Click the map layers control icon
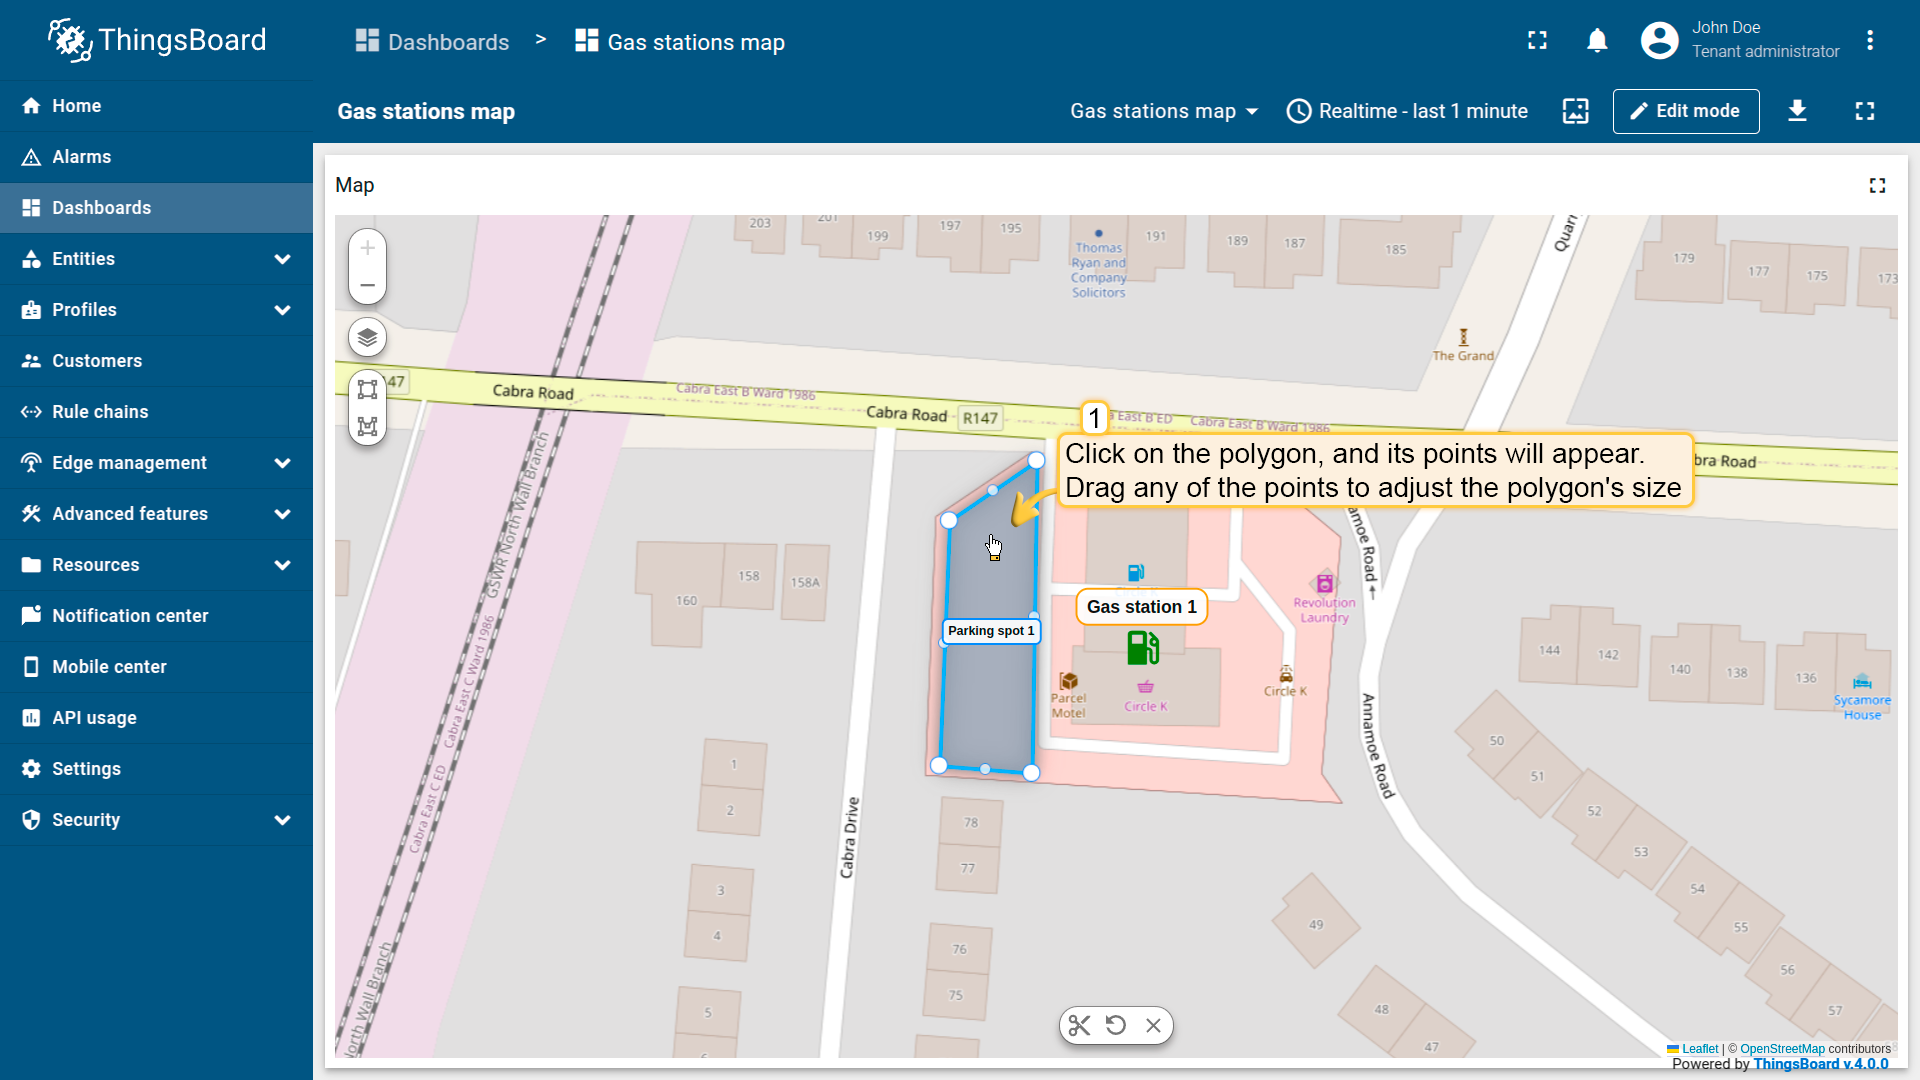The image size is (1920, 1080). [x=367, y=337]
